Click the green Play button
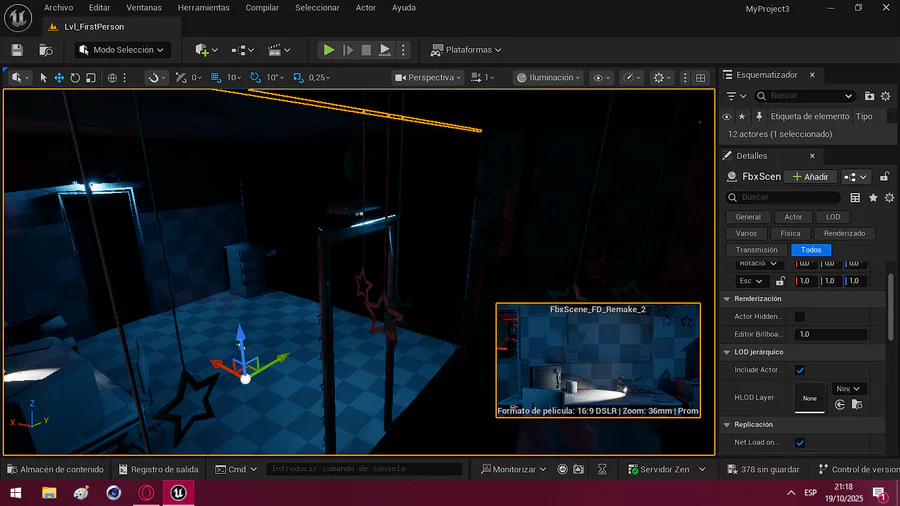900x506 pixels. pyautogui.click(x=328, y=49)
